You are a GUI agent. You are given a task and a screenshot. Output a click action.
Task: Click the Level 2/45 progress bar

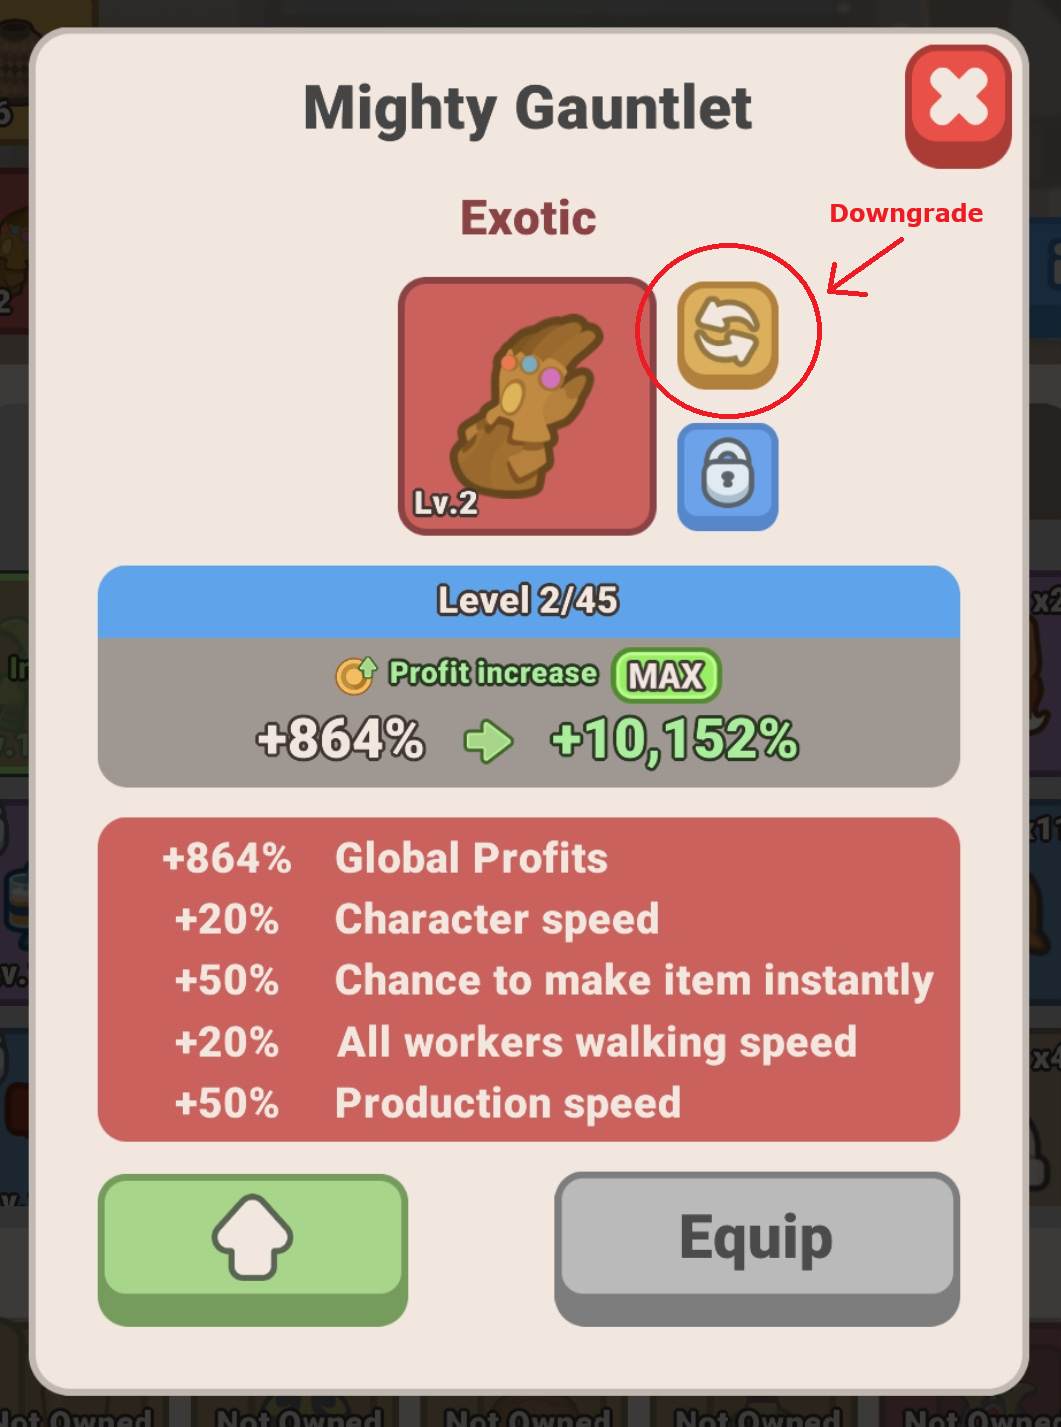tap(529, 601)
